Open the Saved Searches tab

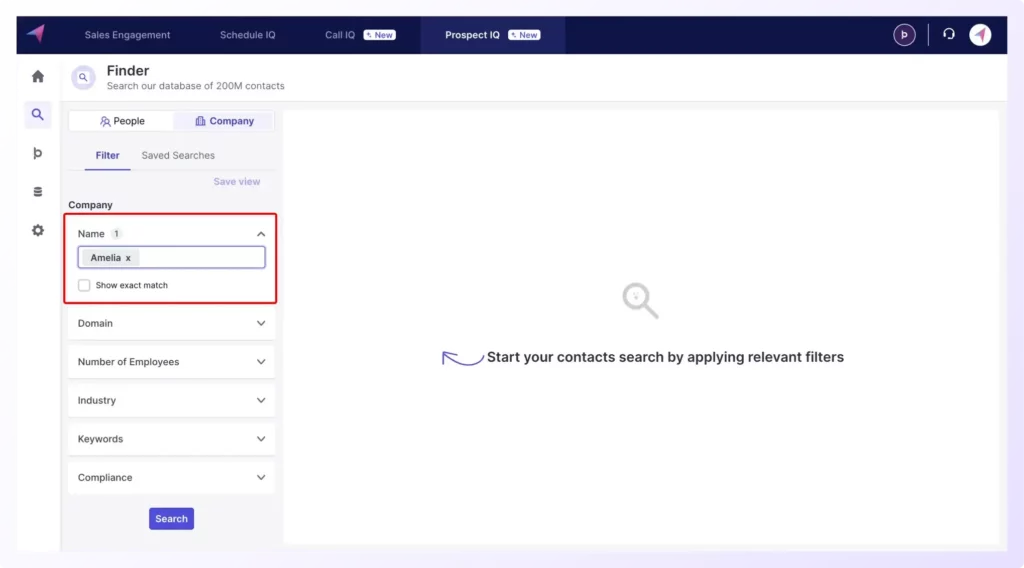178,156
